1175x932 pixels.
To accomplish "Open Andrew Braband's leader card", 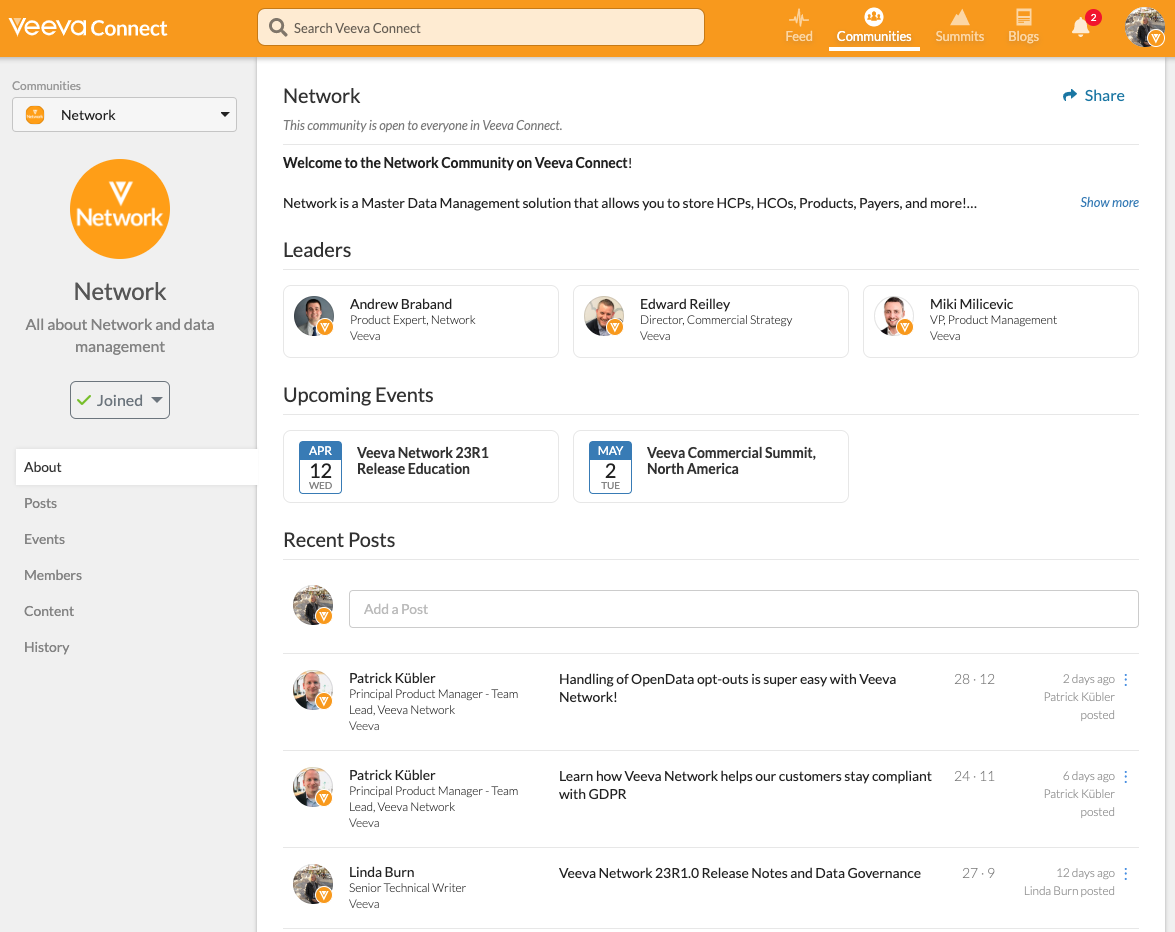I will [421, 321].
